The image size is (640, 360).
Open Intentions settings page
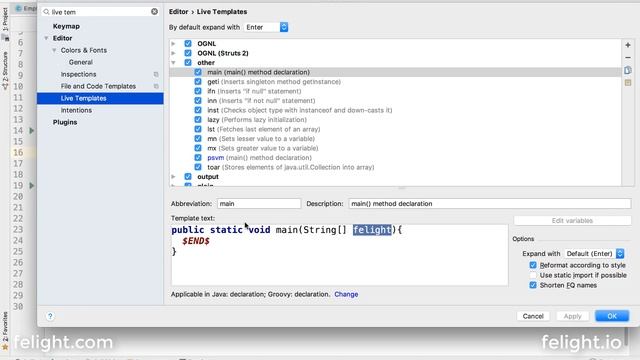(76, 110)
